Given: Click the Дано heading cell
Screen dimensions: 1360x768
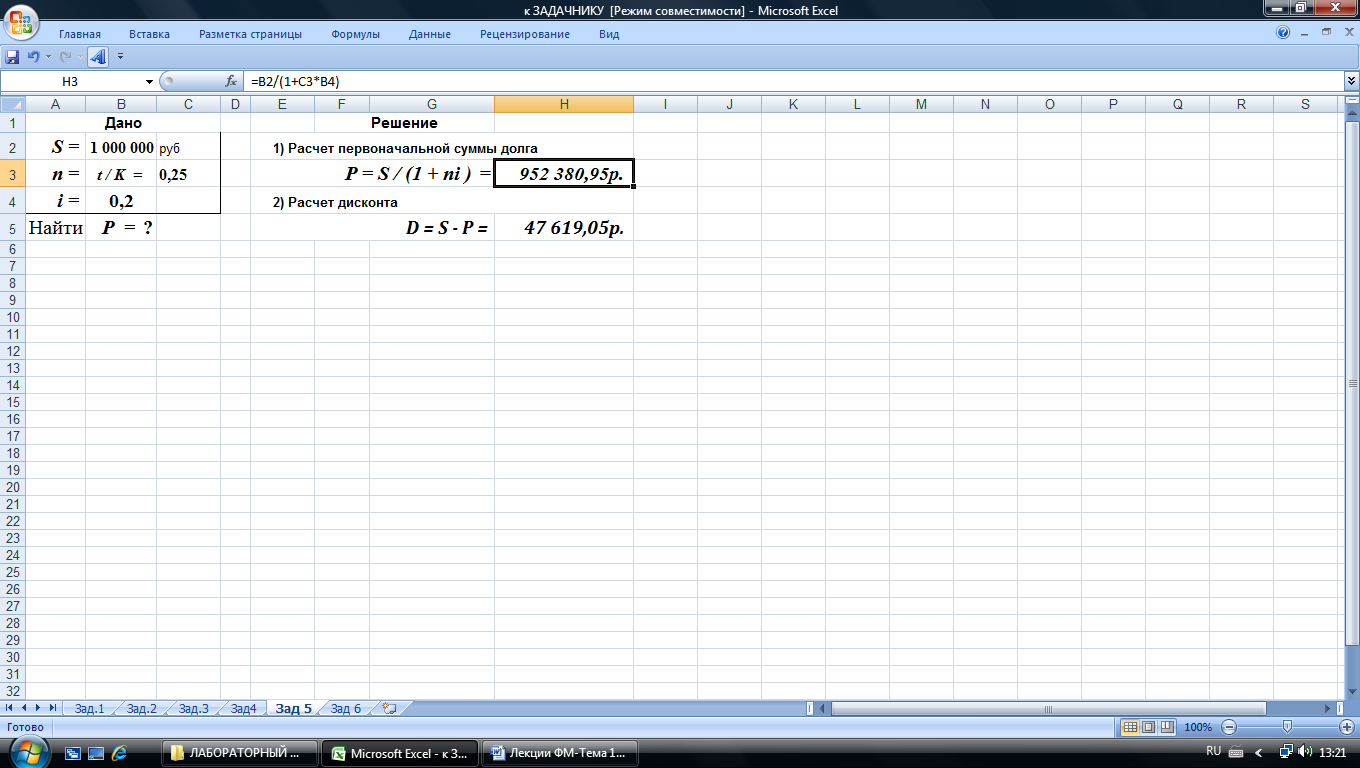Looking at the screenshot, I should coord(122,123).
